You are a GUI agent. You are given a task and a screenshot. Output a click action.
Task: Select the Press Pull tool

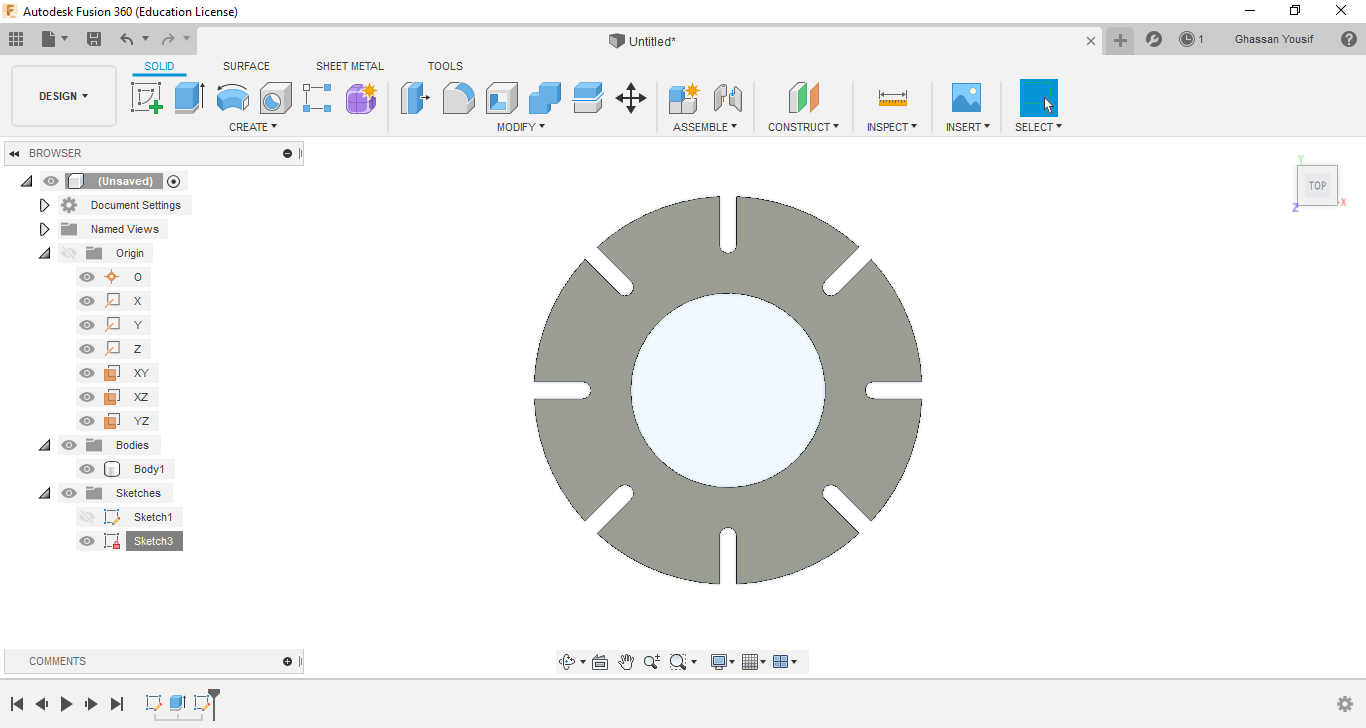pos(415,98)
